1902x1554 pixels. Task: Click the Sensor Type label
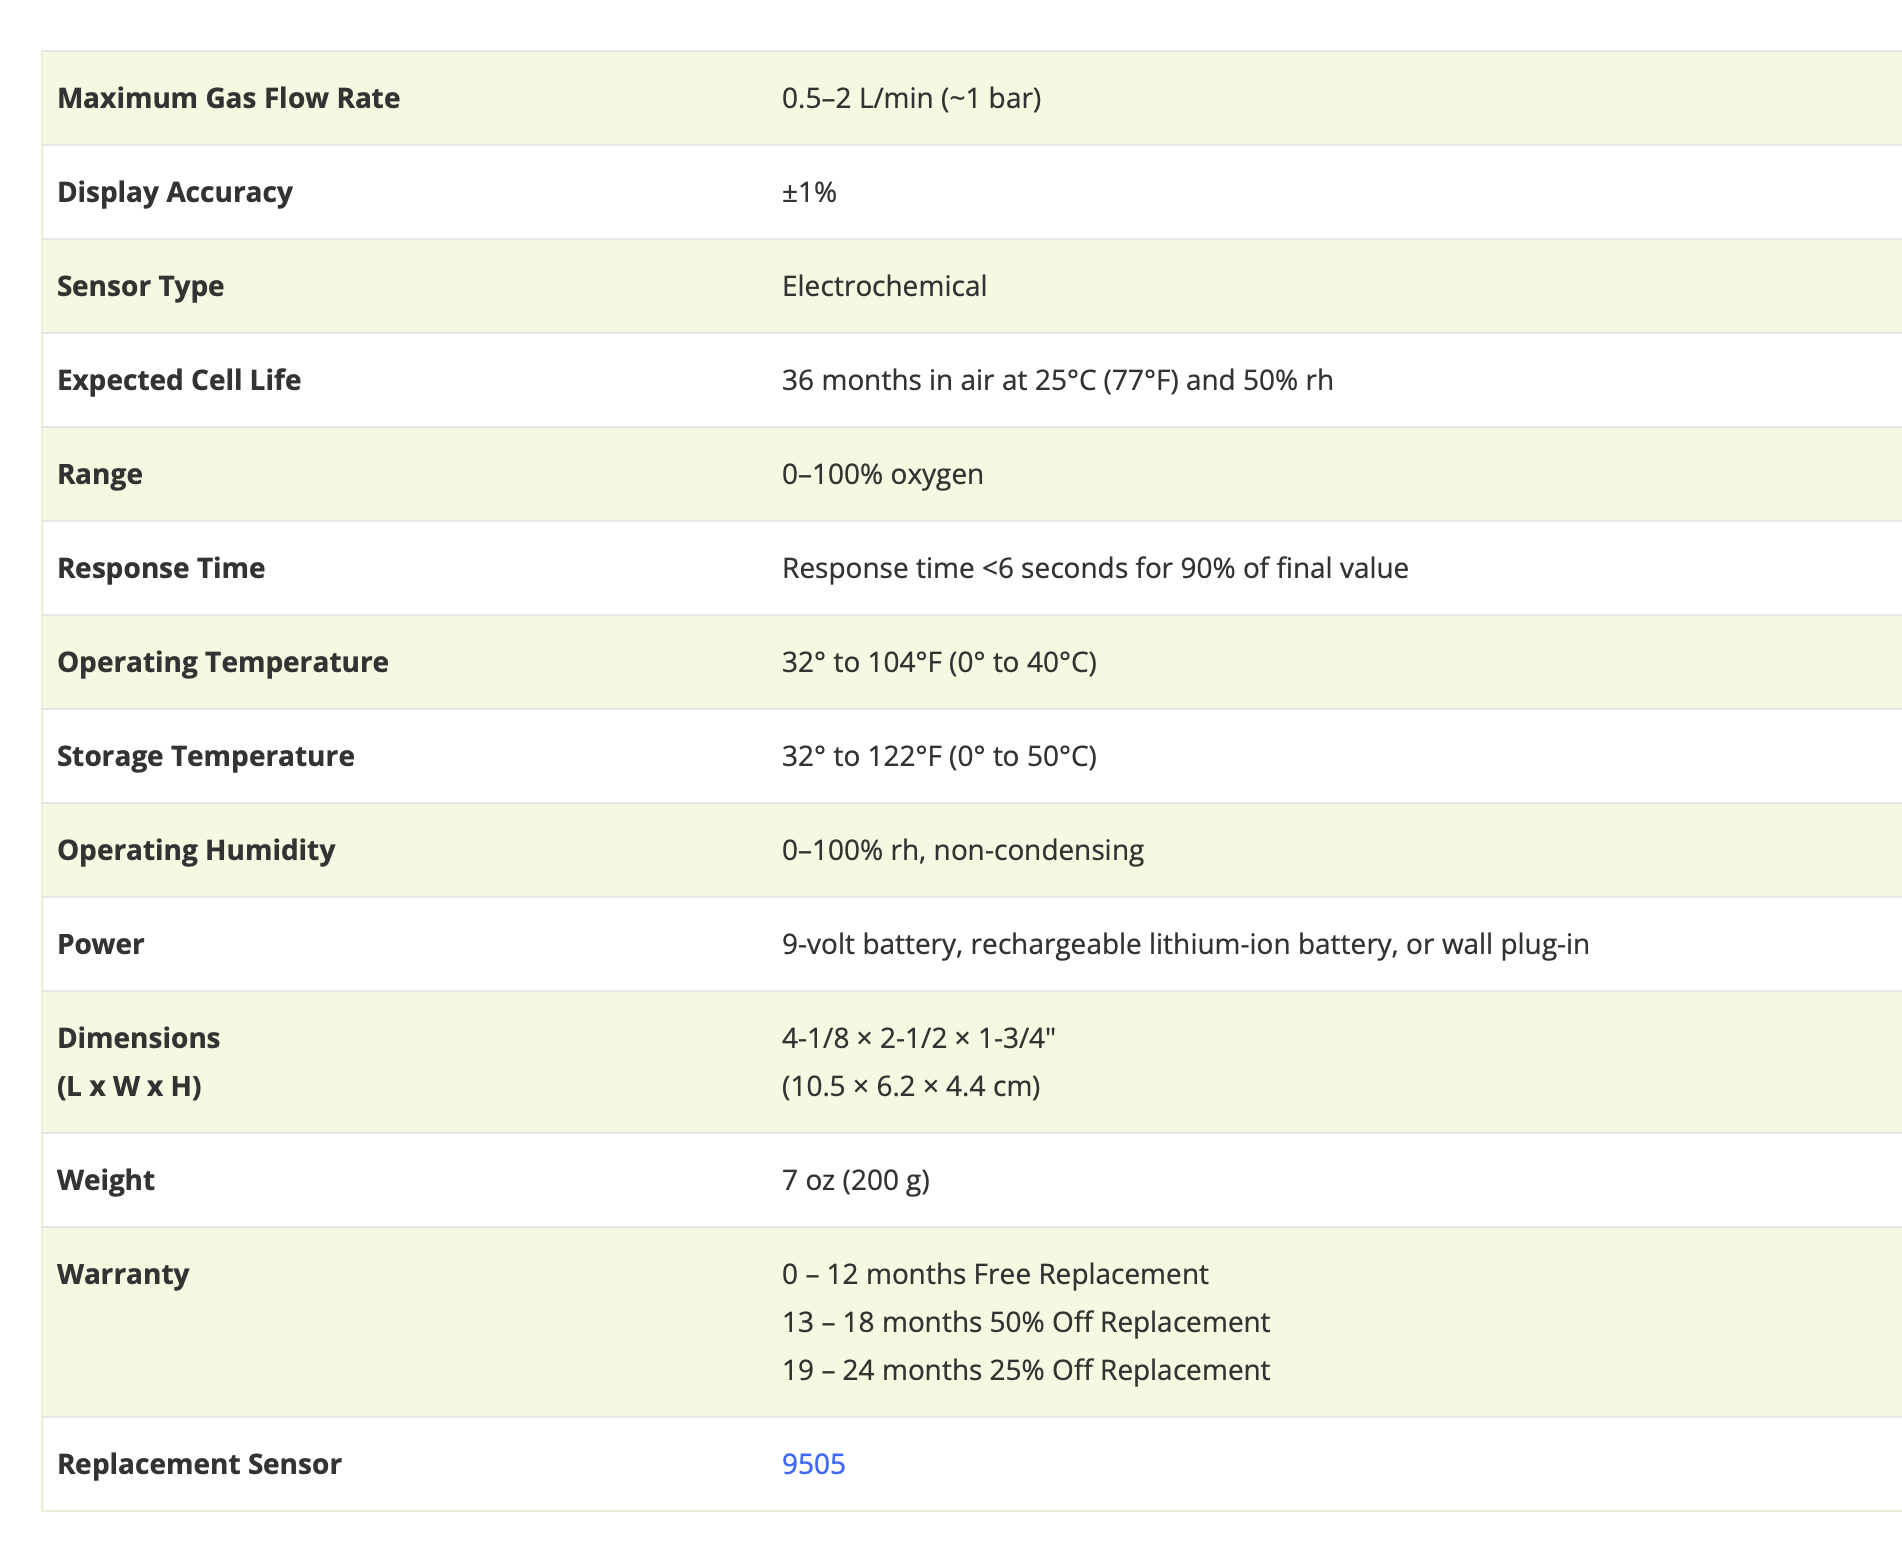(x=140, y=286)
